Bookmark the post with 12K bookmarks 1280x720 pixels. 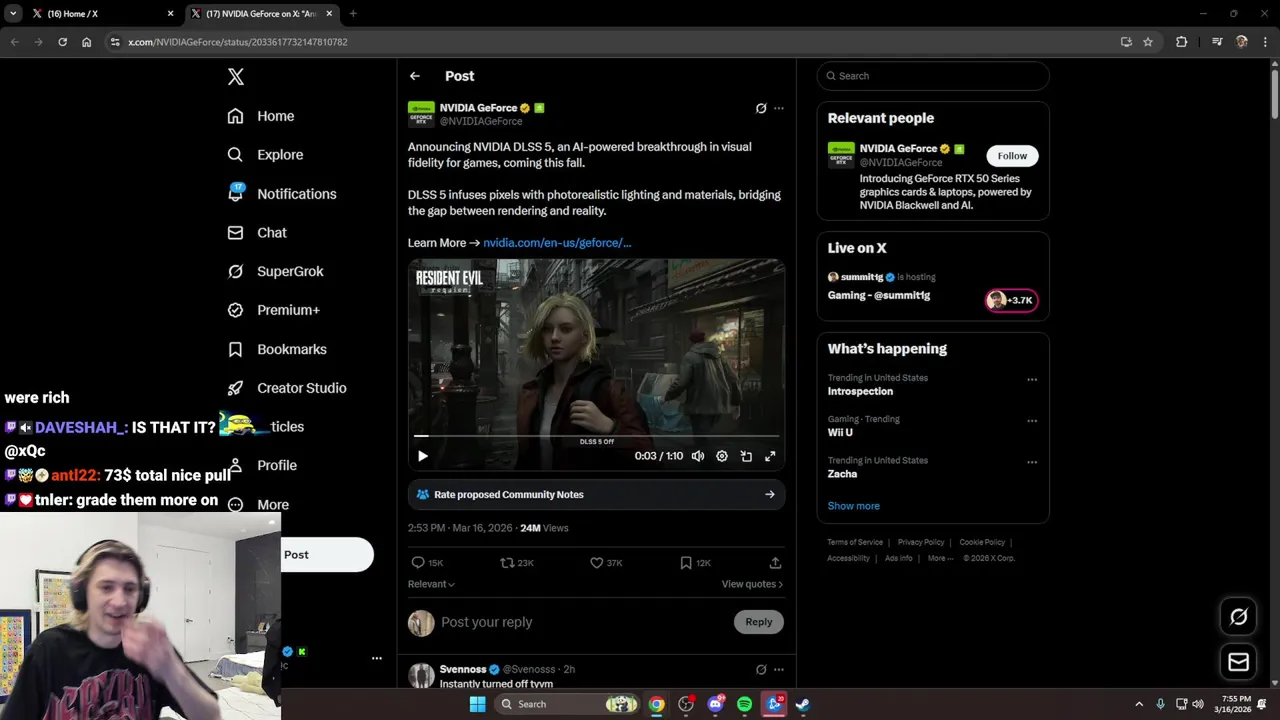coord(695,563)
